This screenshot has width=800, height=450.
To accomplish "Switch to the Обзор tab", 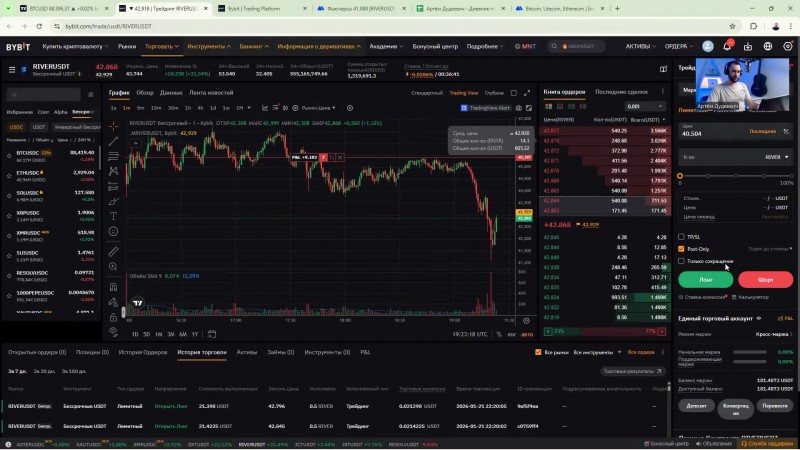I will coord(145,93).
